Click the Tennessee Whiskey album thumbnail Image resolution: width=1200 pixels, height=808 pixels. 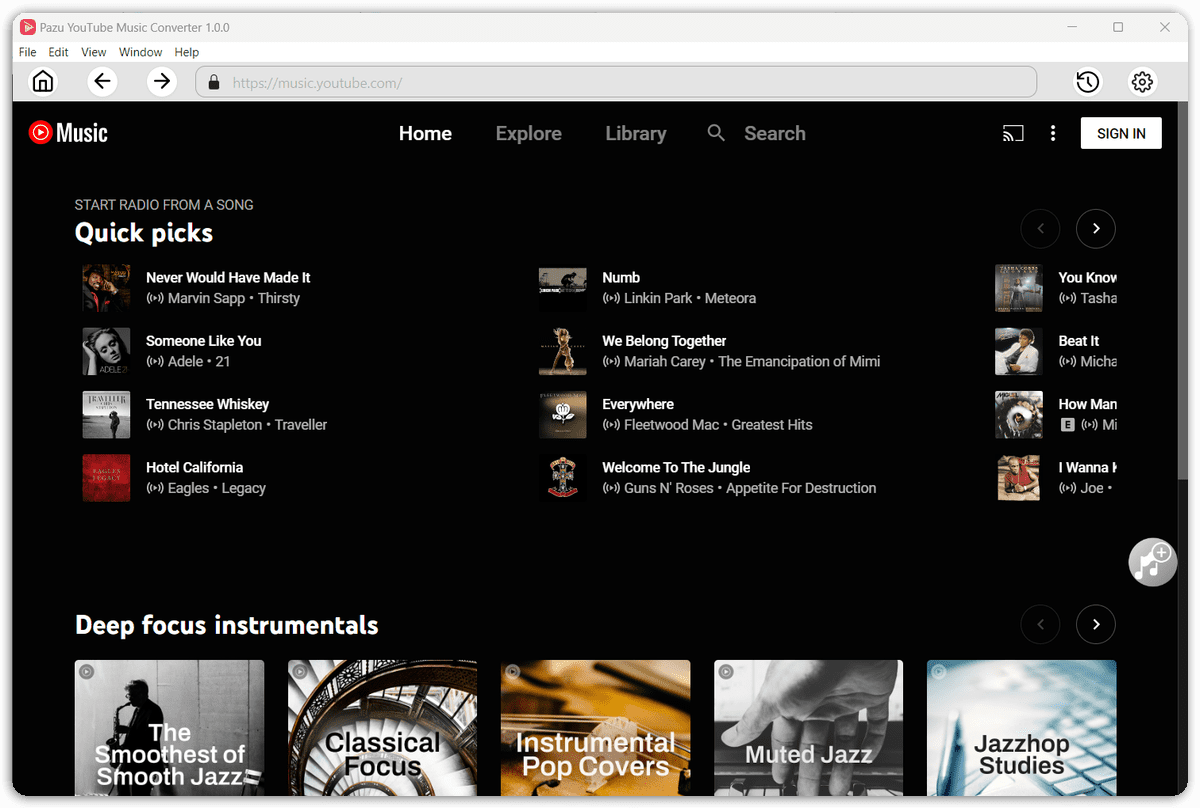point(107,414)
